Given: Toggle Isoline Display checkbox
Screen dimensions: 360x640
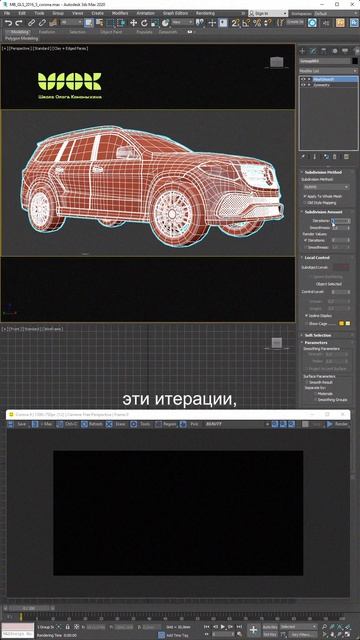Looking at the screenshot, I should pyautogui.click(x=307, y=316).
